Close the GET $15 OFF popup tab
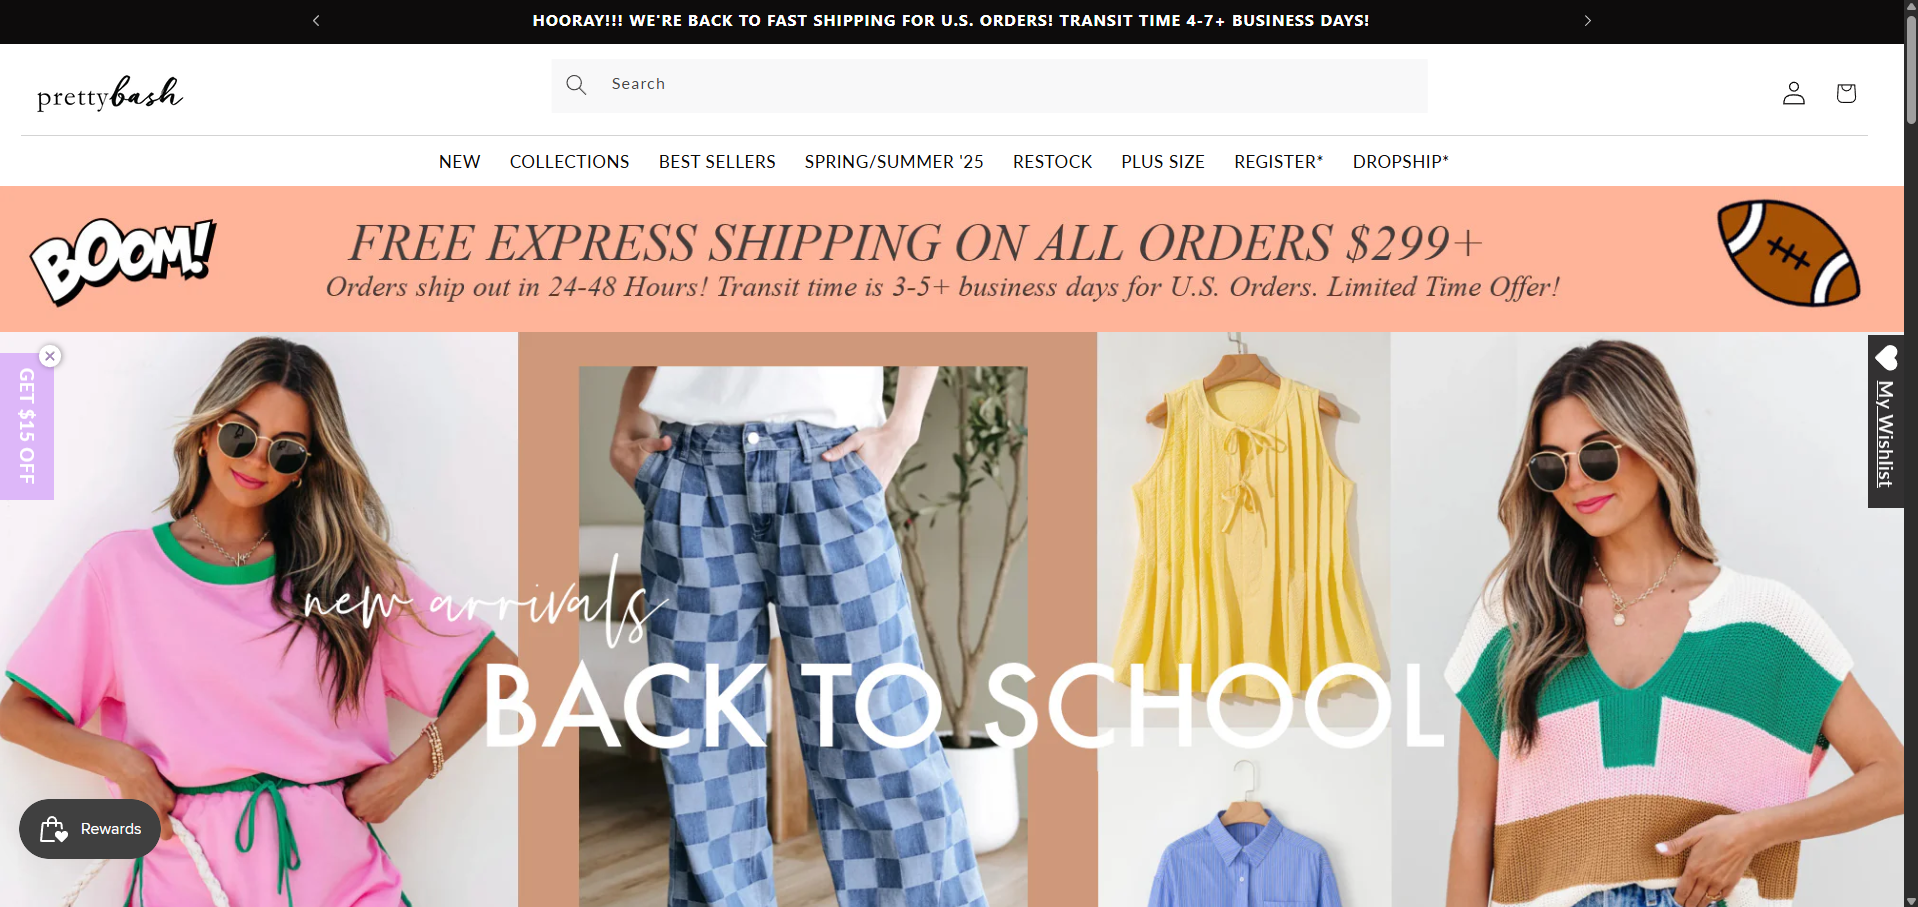Viewport: 1918px width, 907px height. pos(50,356)
